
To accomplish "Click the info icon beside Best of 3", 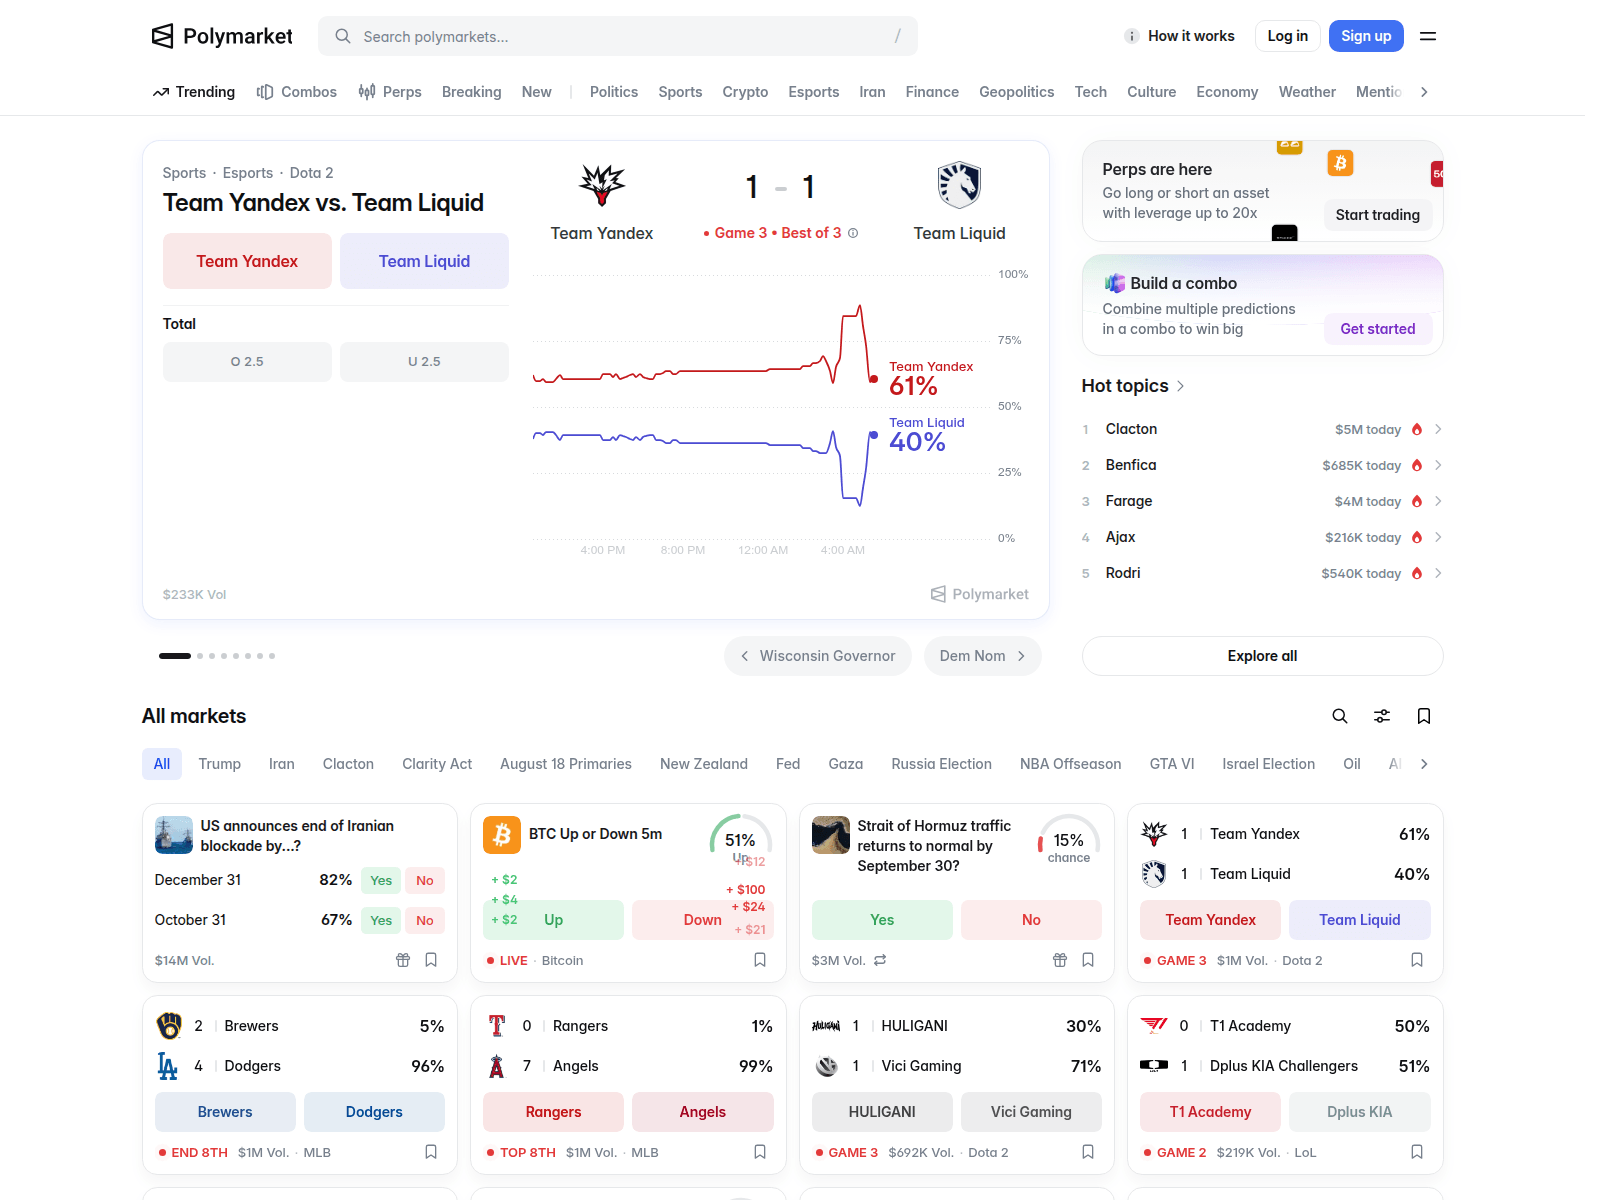I will click(853, 233).
